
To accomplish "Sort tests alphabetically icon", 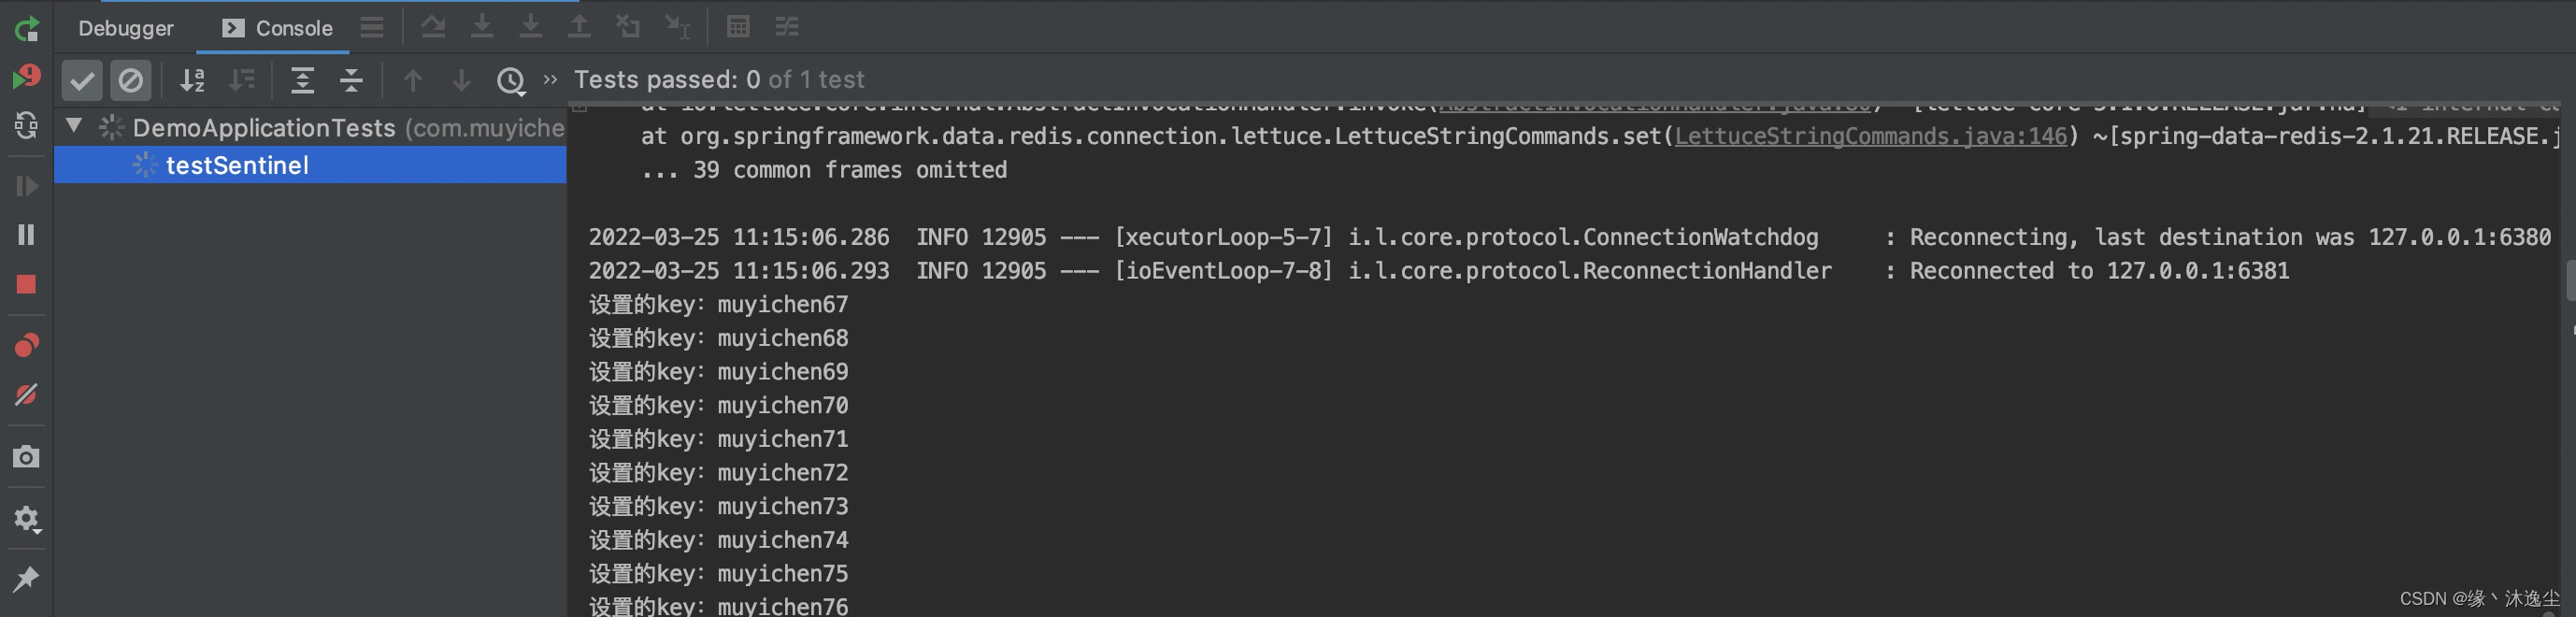I will pos(192,80).
